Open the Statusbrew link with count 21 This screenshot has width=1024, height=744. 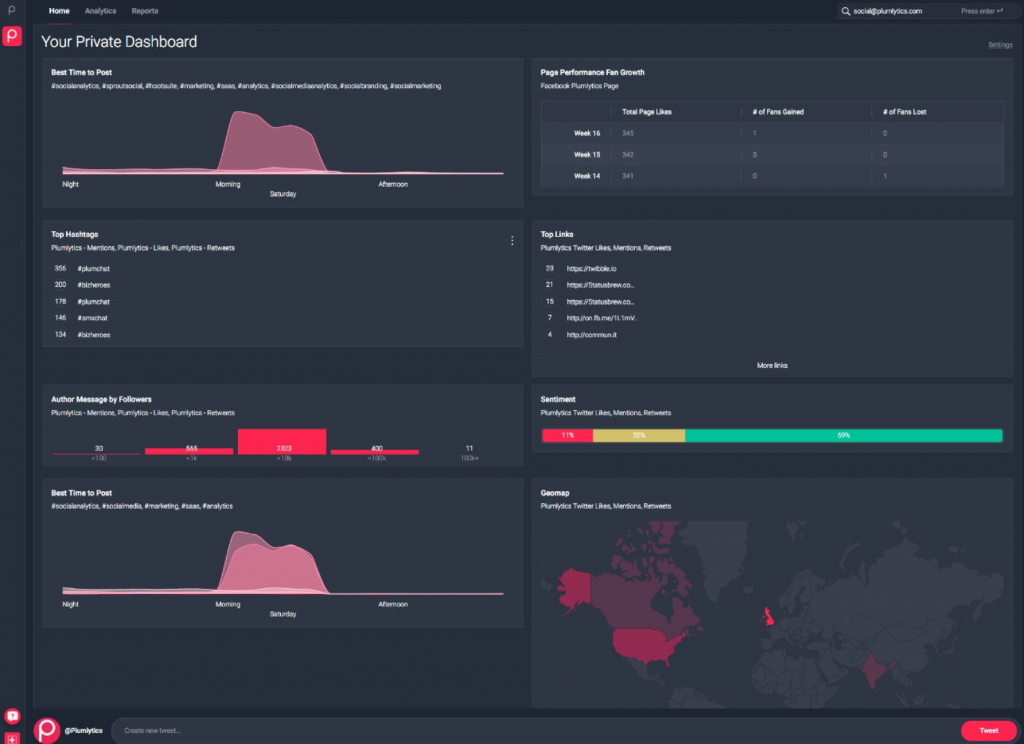pos(600,285)
